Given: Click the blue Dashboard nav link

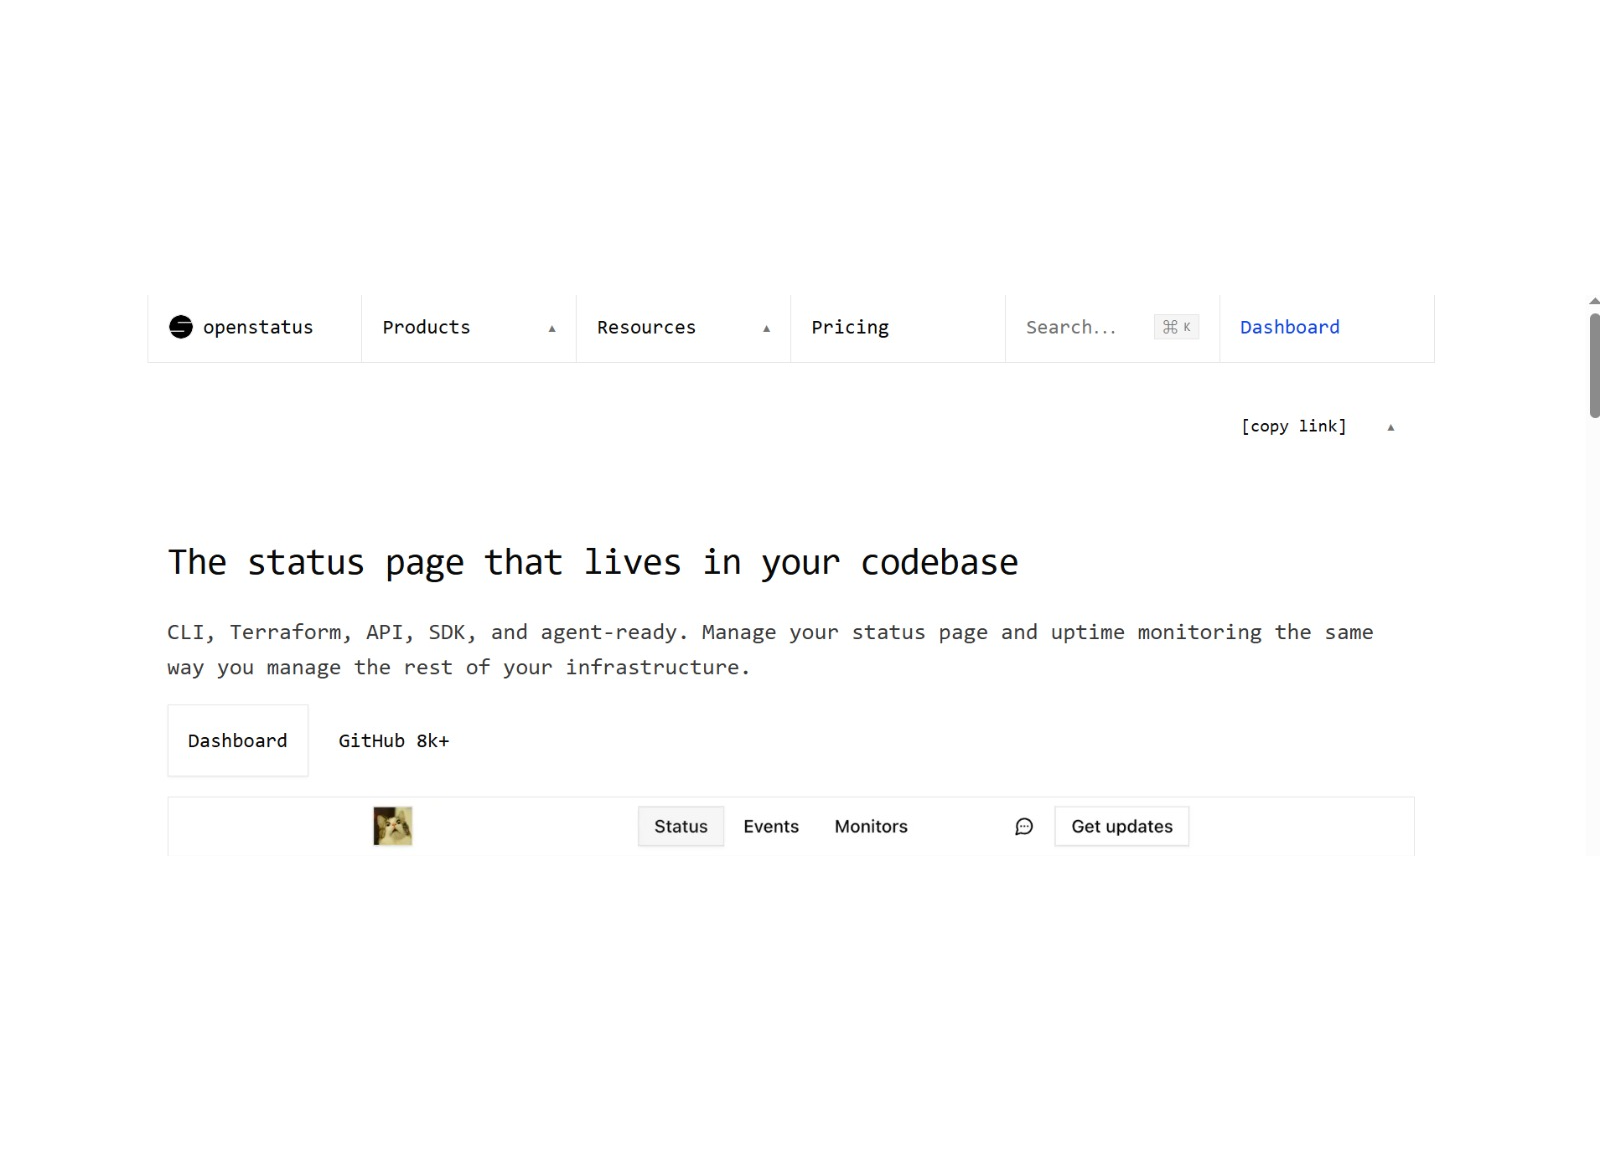Looking at the screenshot, I should (x=1290, y=328).
